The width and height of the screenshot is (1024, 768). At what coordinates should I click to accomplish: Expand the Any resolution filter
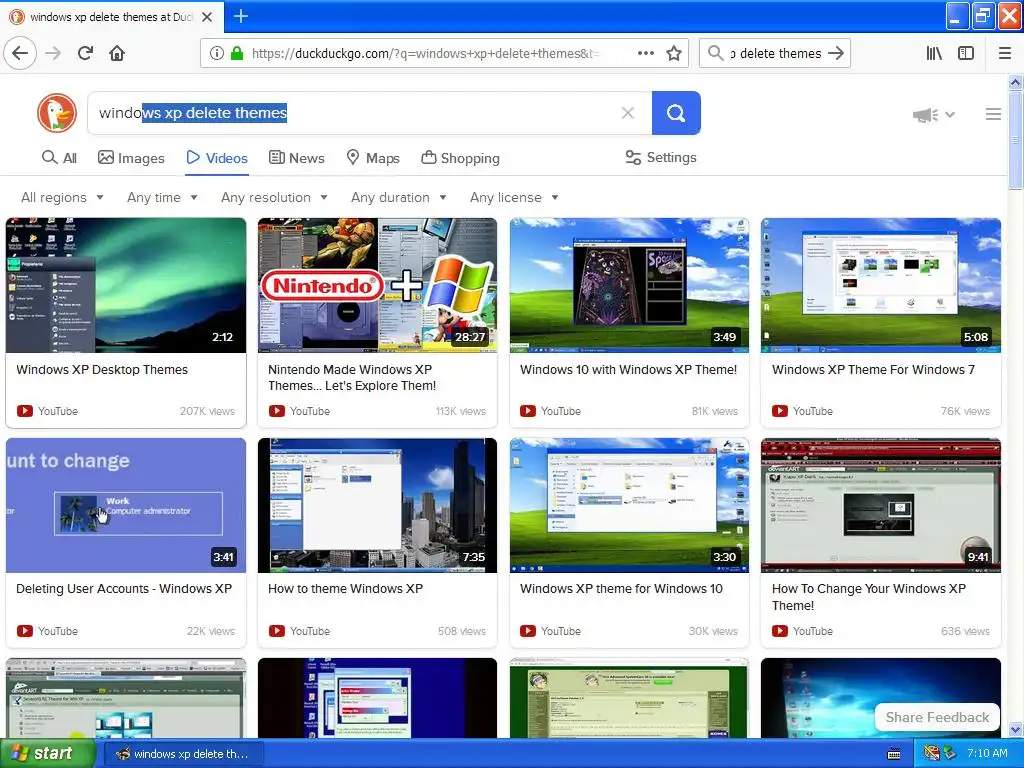click(274, 197)
